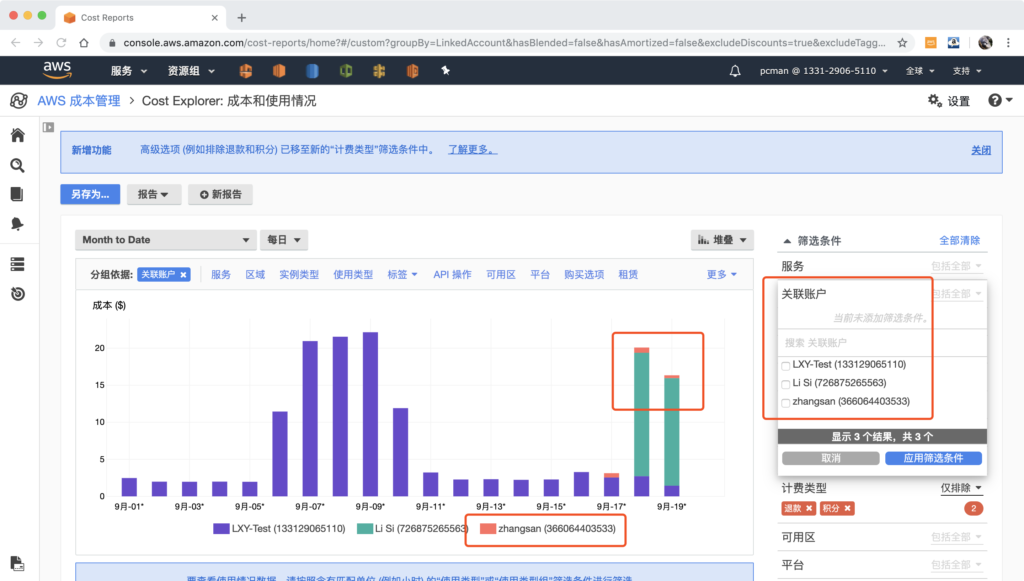Open the 每日 granularity dropdown
1024x581 pixels.
(283, 240)
